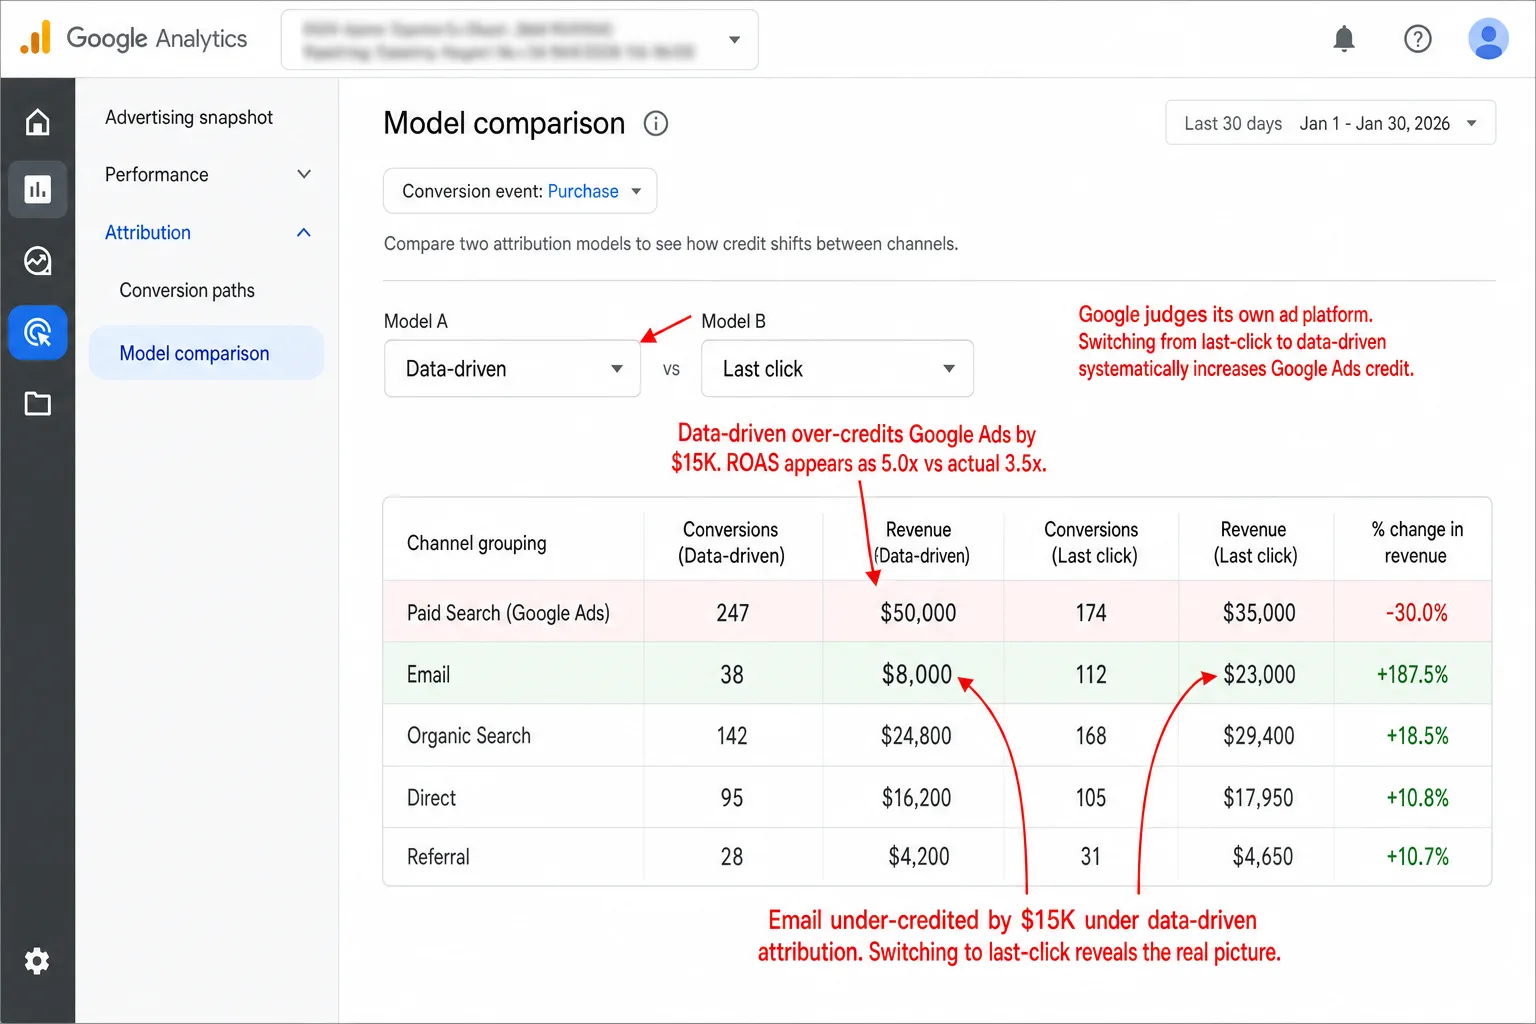Screen dimensions: 1536x1024
Task: Go to Home in left rail
Action: (38, 122)
